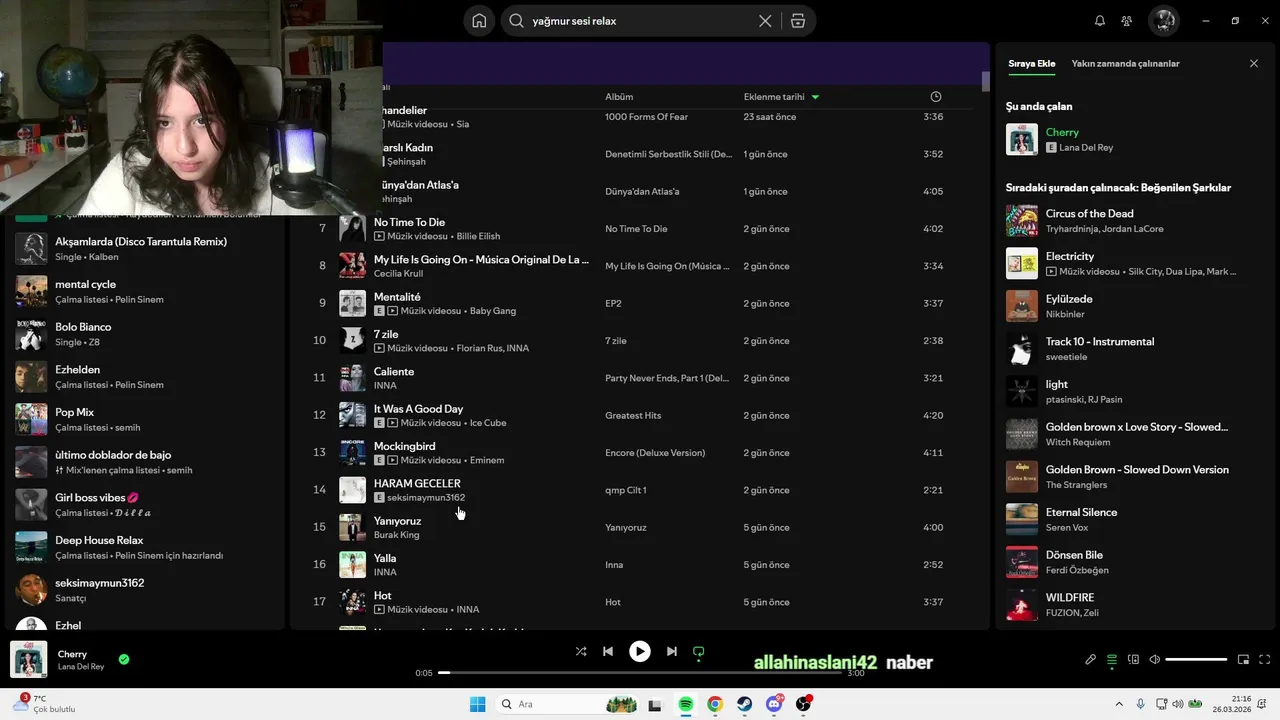Switch to Yakın zamanda çalınanlar tab
Screen dimensions: 1280x720
click(x=1125, y=63)
